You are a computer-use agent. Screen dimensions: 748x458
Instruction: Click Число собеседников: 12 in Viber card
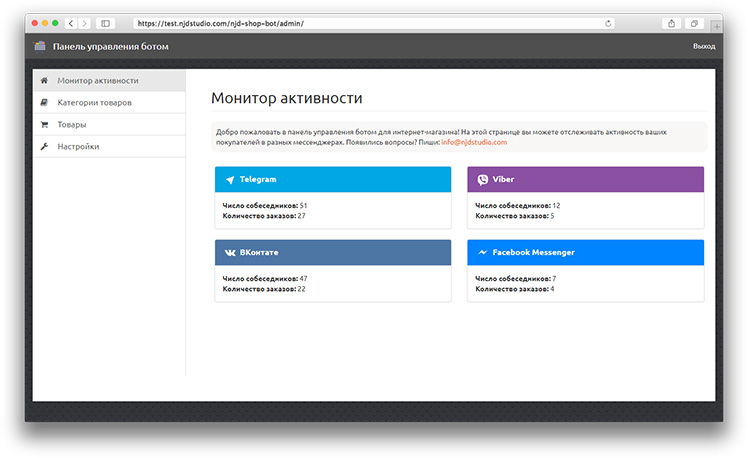click(518, 206)
